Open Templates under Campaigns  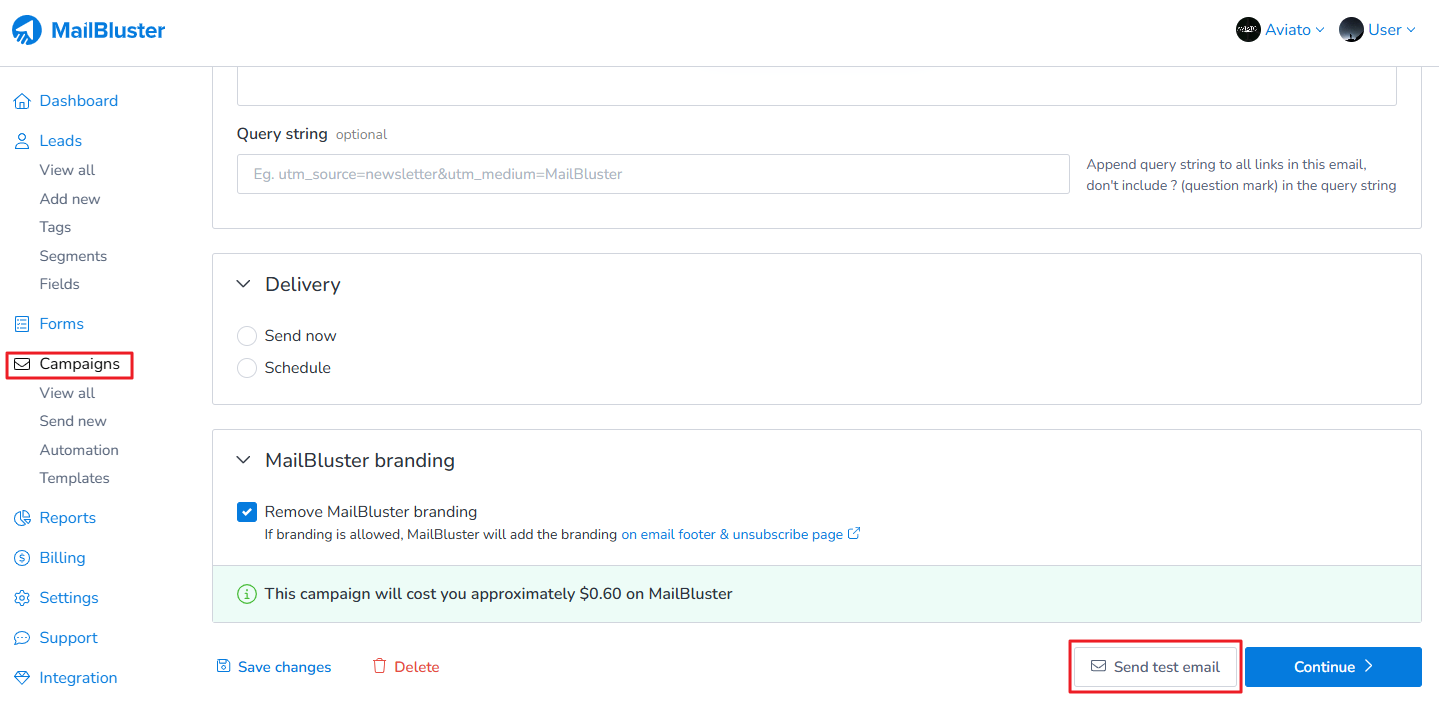pyautogui.click(x=75, y=478)
